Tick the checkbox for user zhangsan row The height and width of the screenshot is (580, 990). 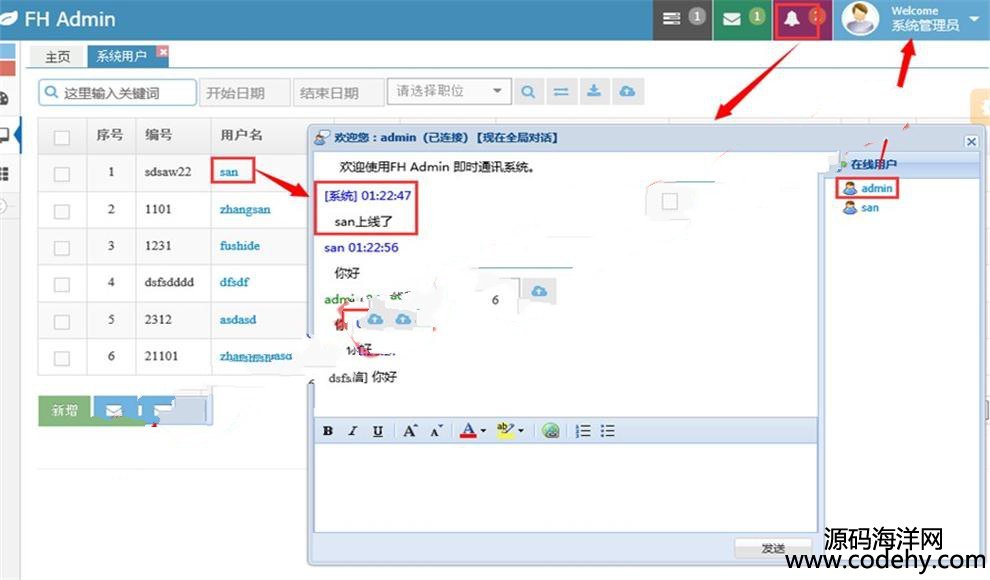(x=62, y=210)
